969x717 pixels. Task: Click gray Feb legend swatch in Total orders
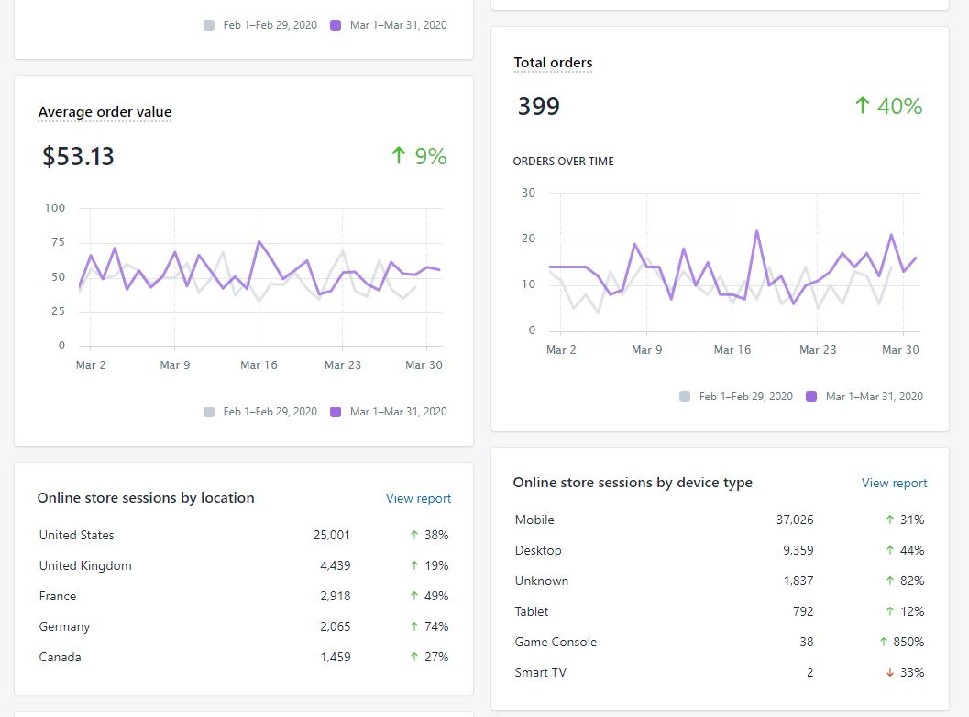click(684, 396)
